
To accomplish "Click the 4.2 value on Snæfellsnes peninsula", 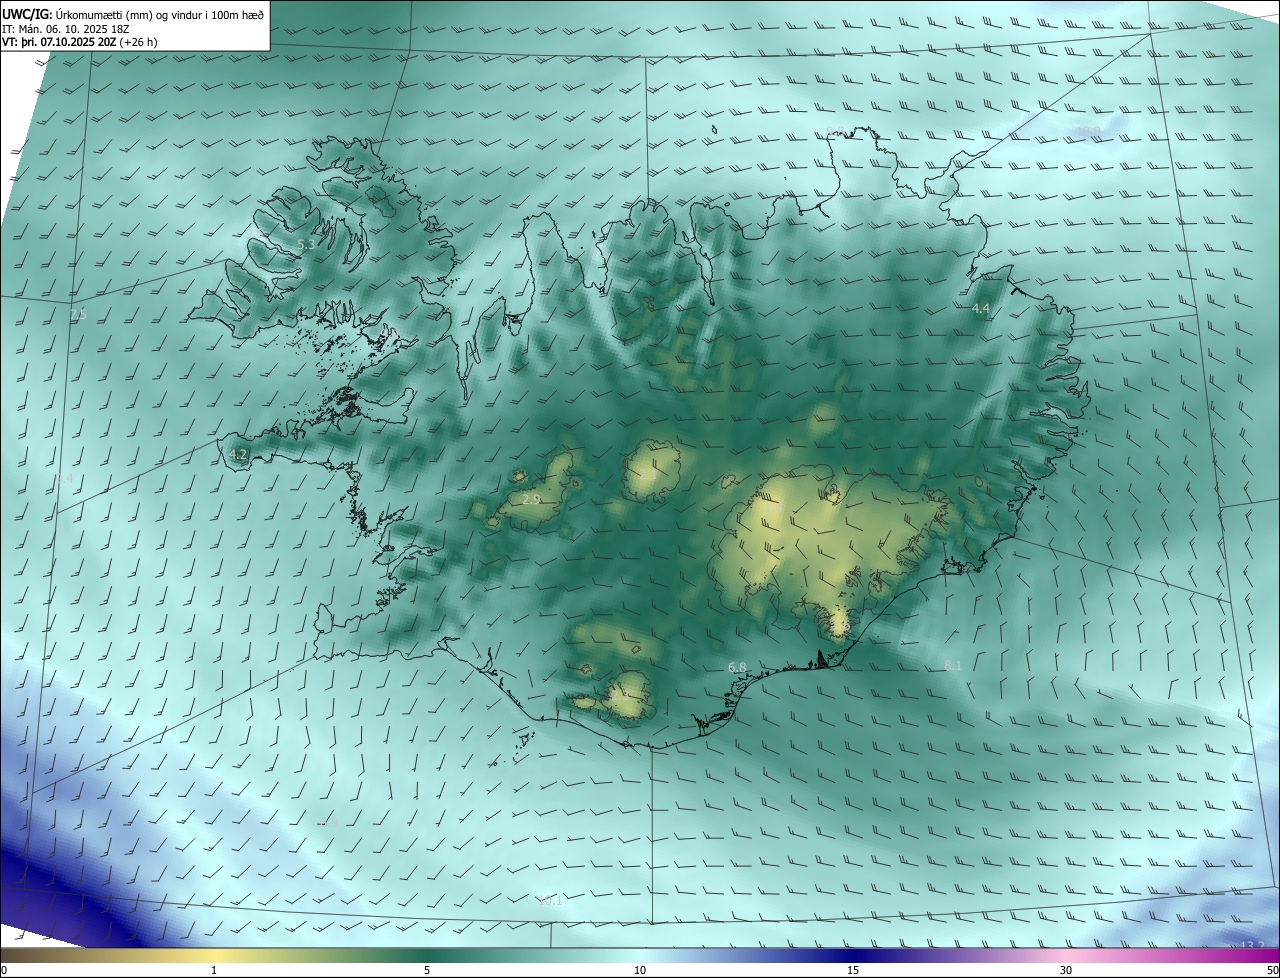I will (x=238, y=454).
